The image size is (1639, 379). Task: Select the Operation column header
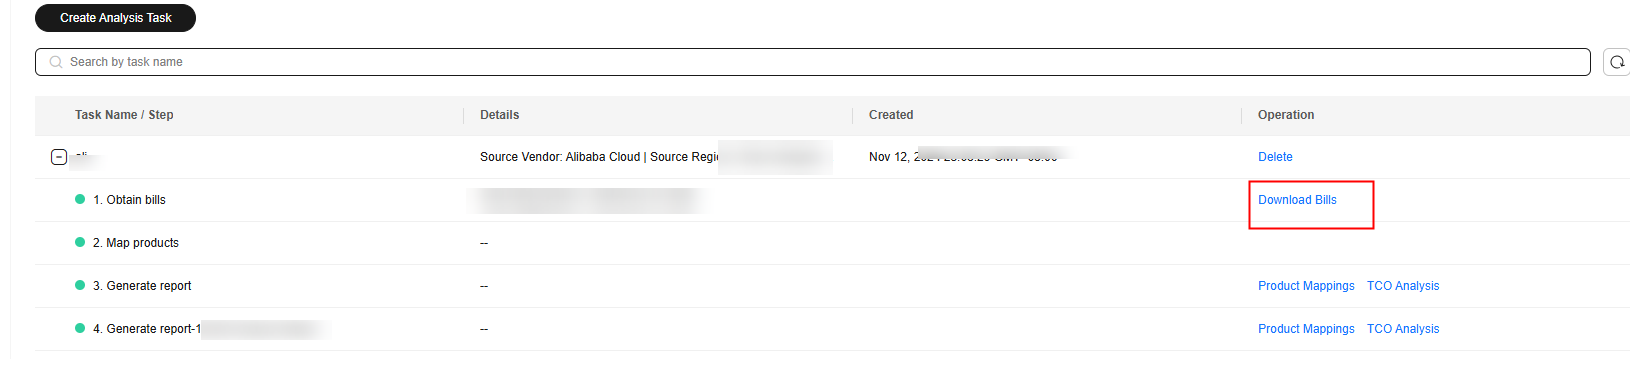[x=1286, y=115]
